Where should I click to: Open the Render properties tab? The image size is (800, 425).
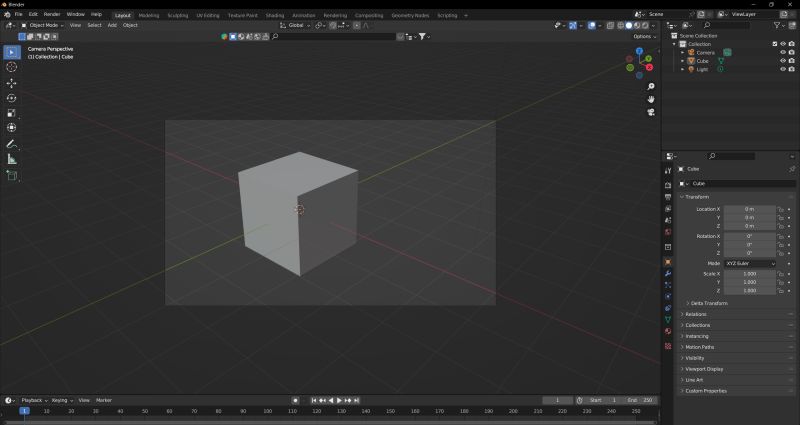(668, 185)
